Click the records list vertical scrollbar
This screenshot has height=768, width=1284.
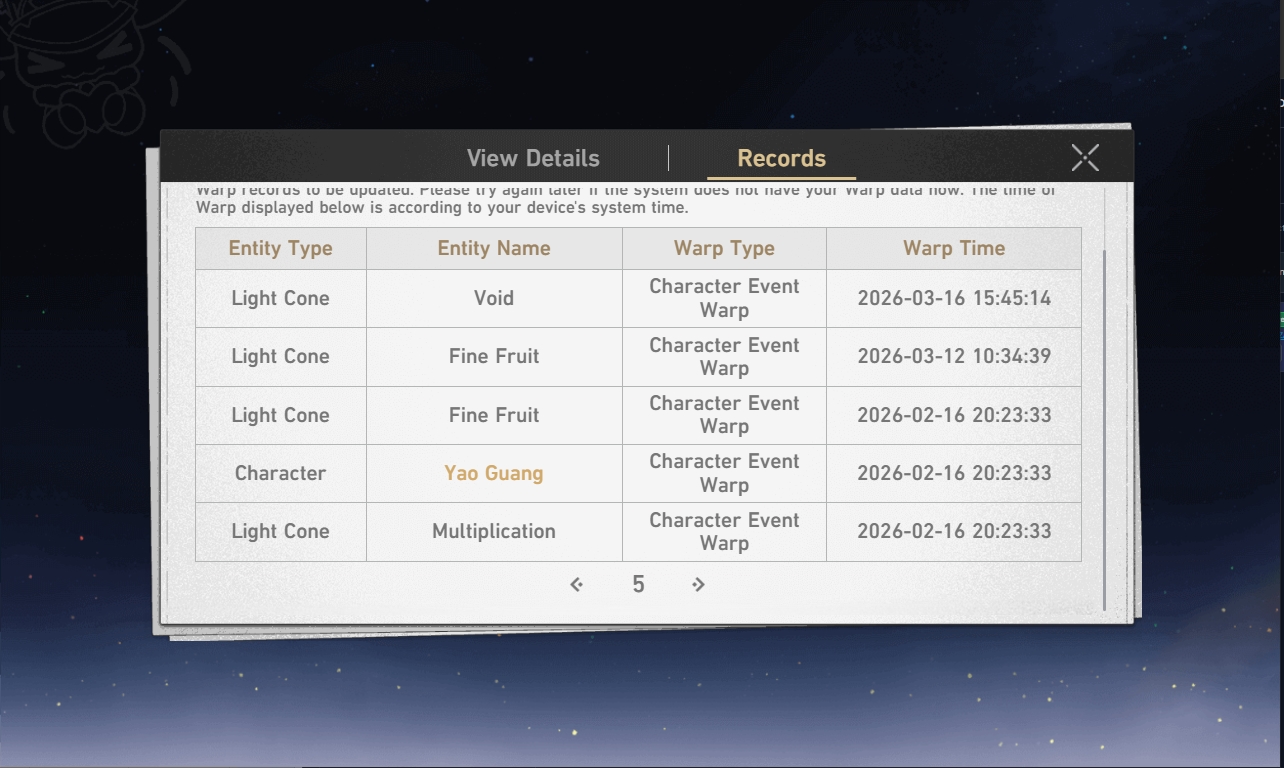(x=1105, y=430)
